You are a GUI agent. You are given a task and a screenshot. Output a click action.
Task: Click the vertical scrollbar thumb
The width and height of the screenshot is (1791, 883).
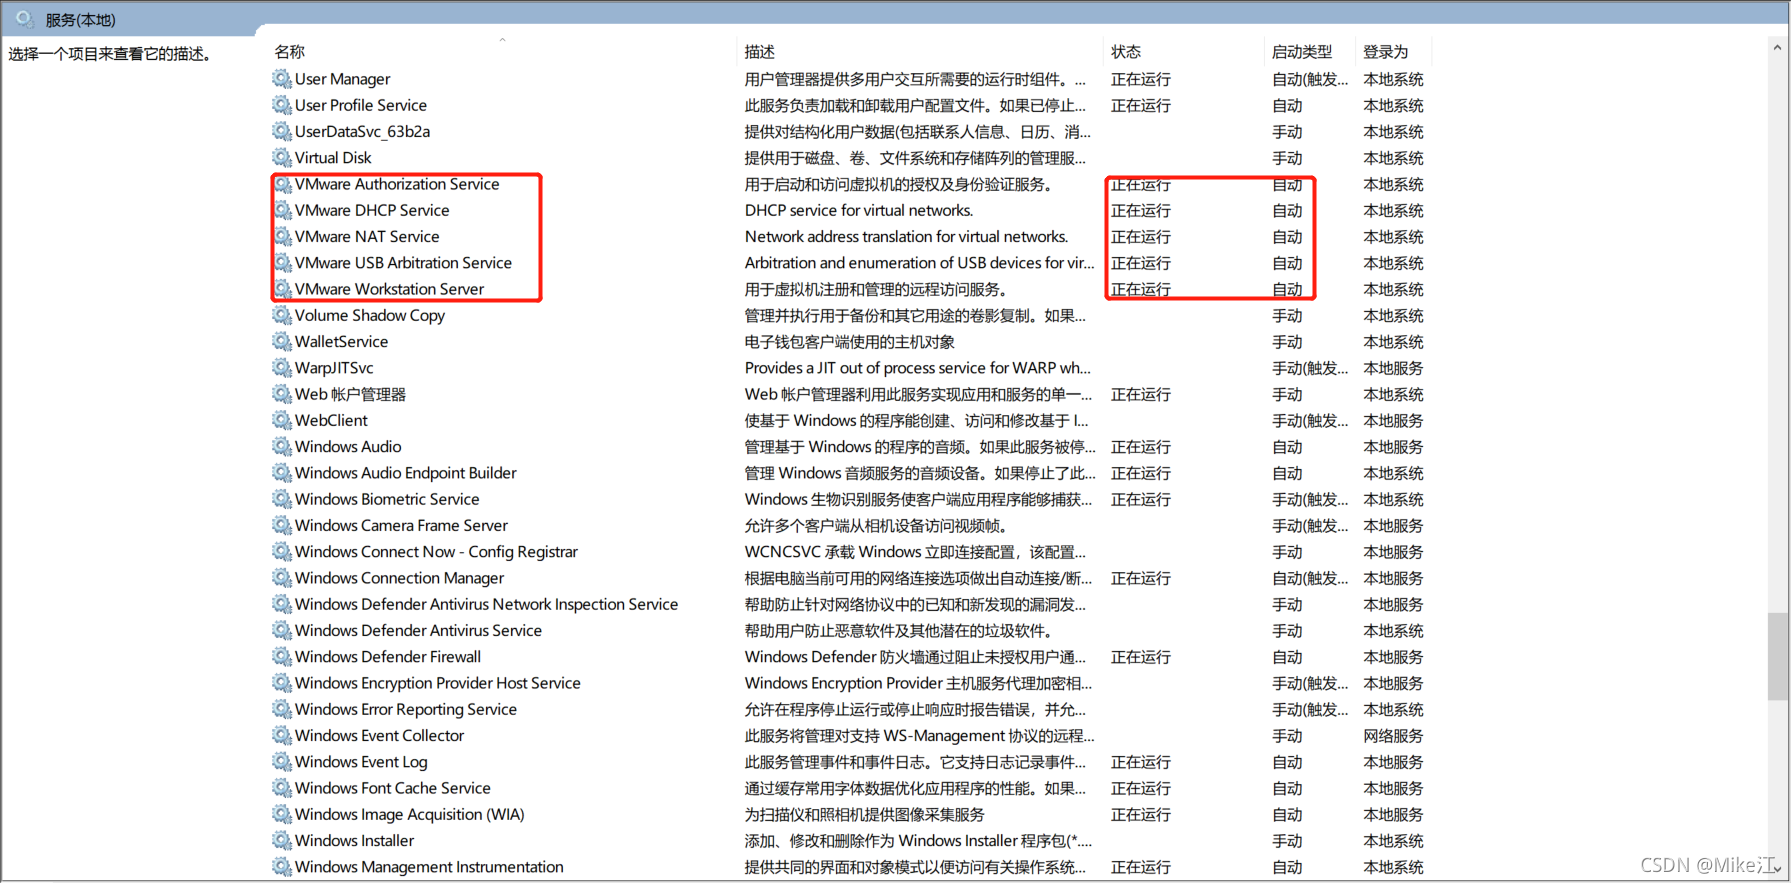1777,656
